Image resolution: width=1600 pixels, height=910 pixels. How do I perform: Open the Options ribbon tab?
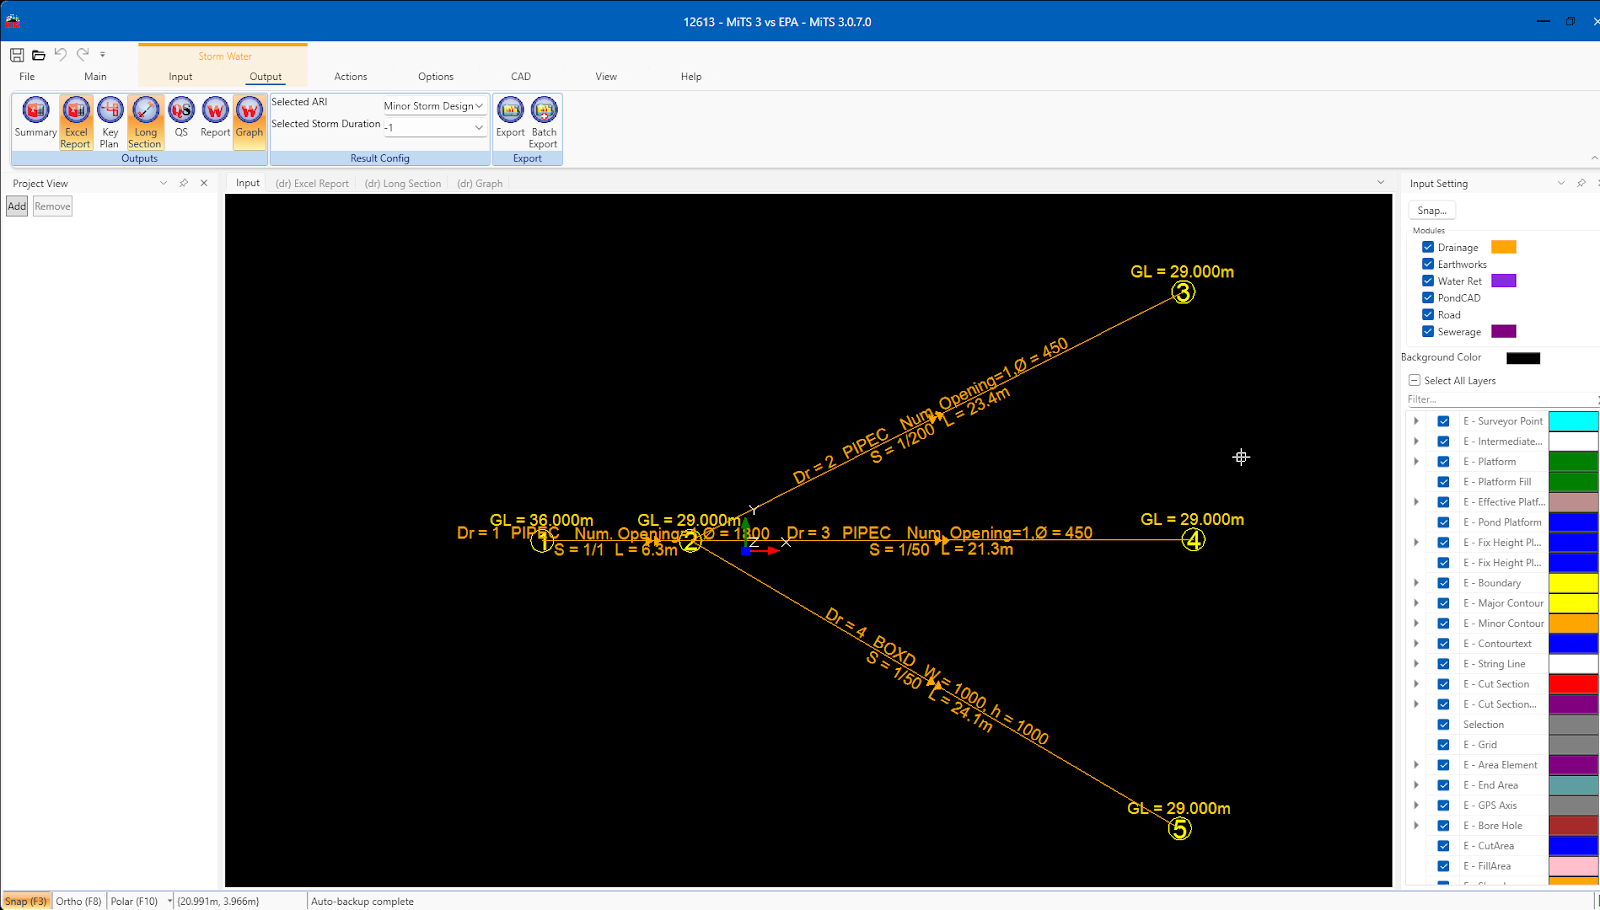[436, 76]
